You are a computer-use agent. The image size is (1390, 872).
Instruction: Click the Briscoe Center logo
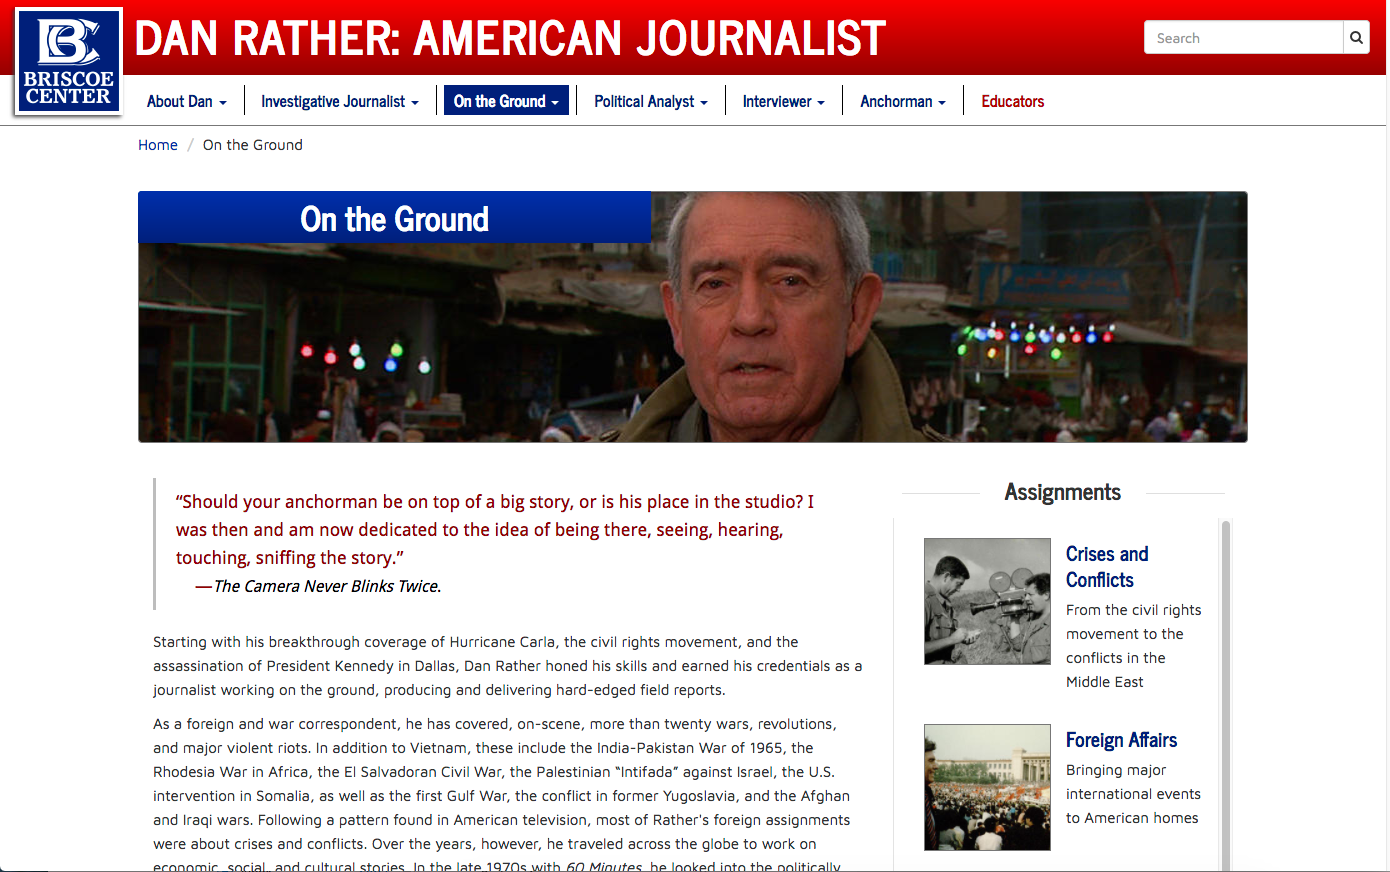coord(69,61)
